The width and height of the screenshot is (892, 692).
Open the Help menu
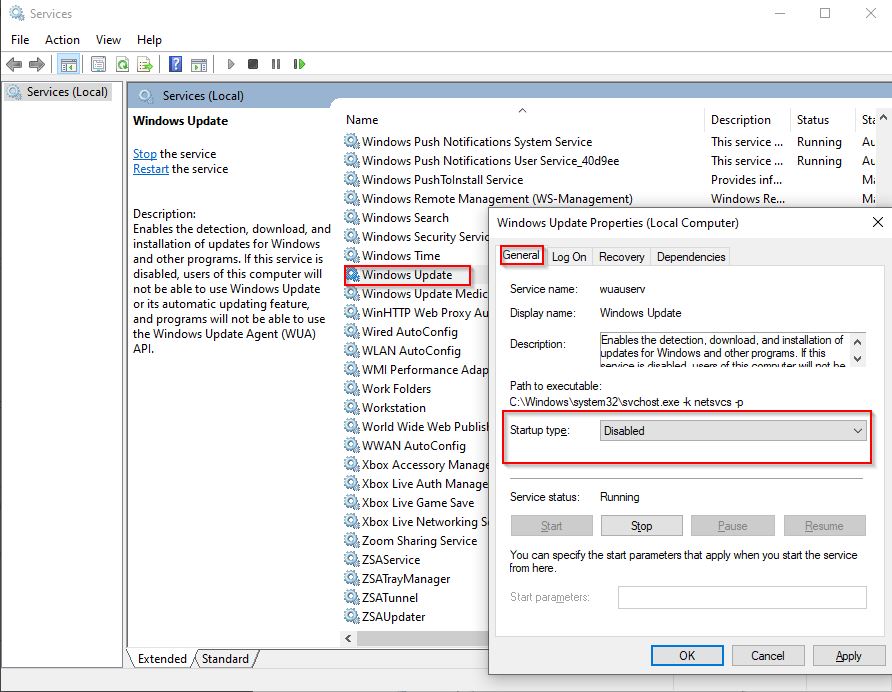(x=149, y=40)
